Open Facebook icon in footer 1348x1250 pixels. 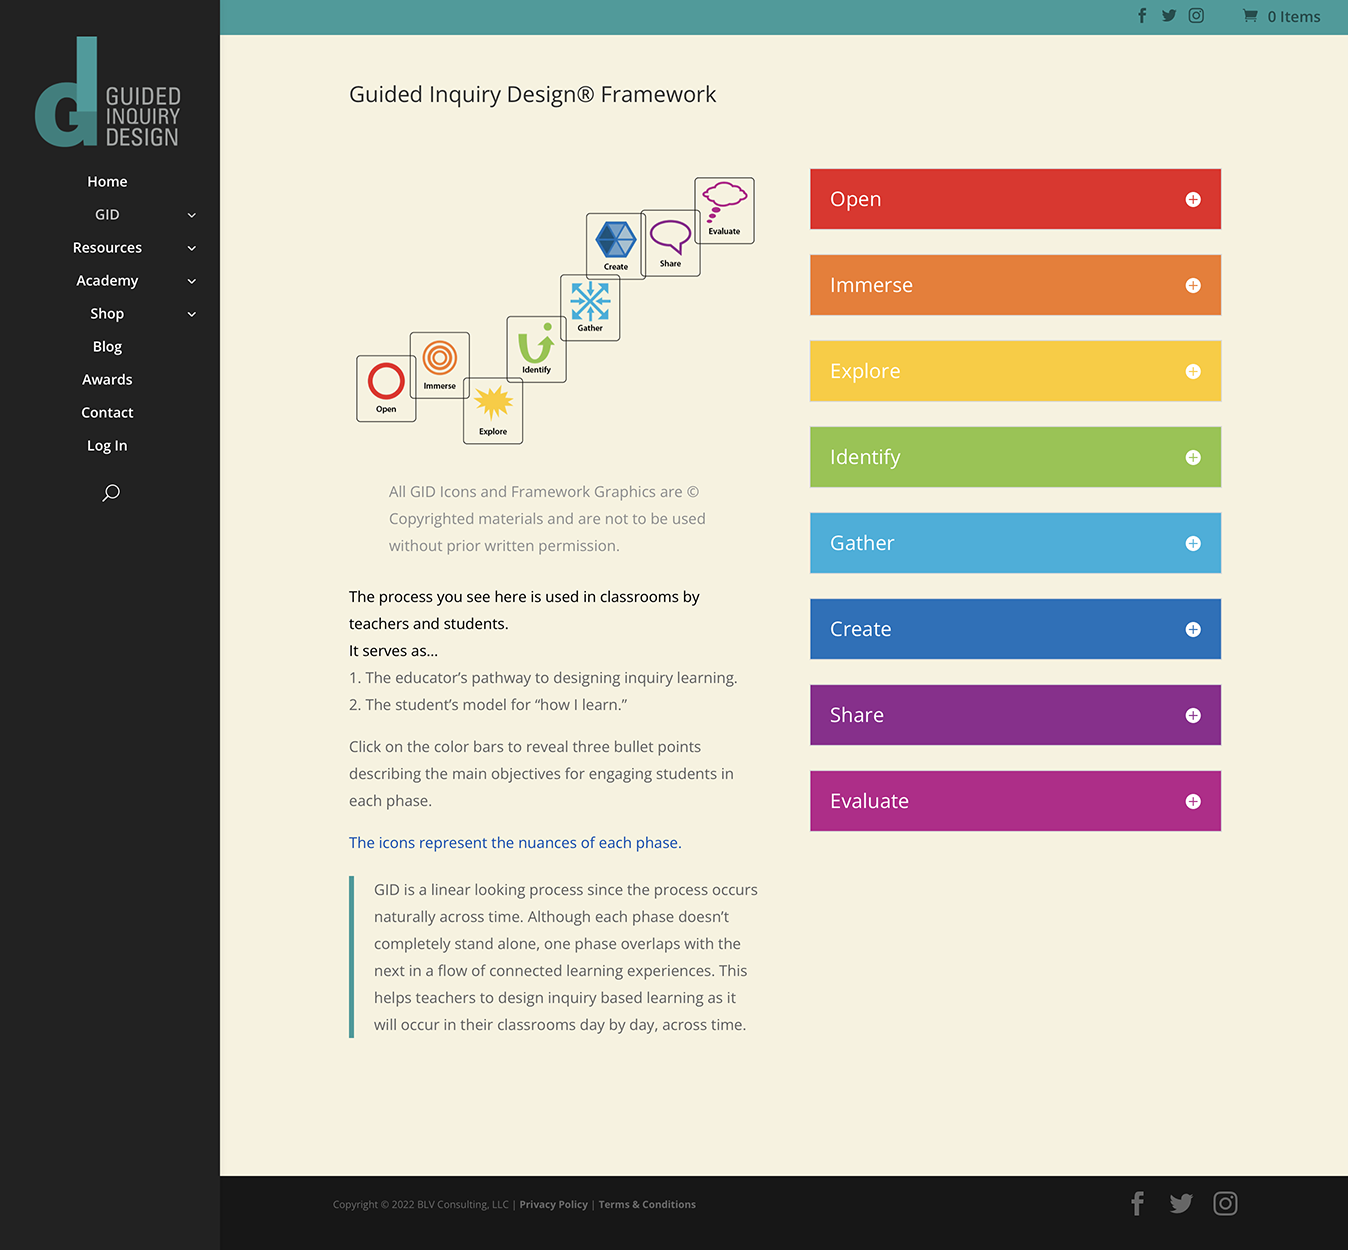[x=1137, y=1203]
